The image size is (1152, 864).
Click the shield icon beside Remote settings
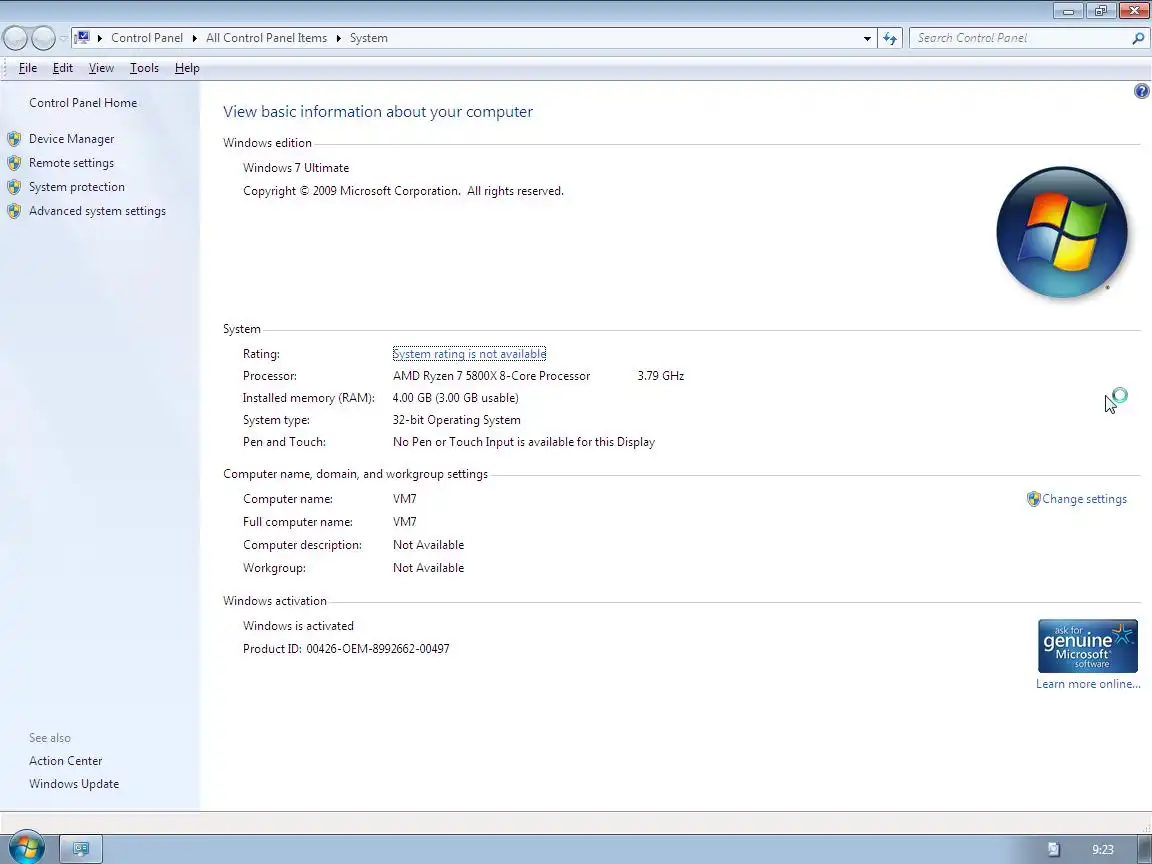coord(14,163)
